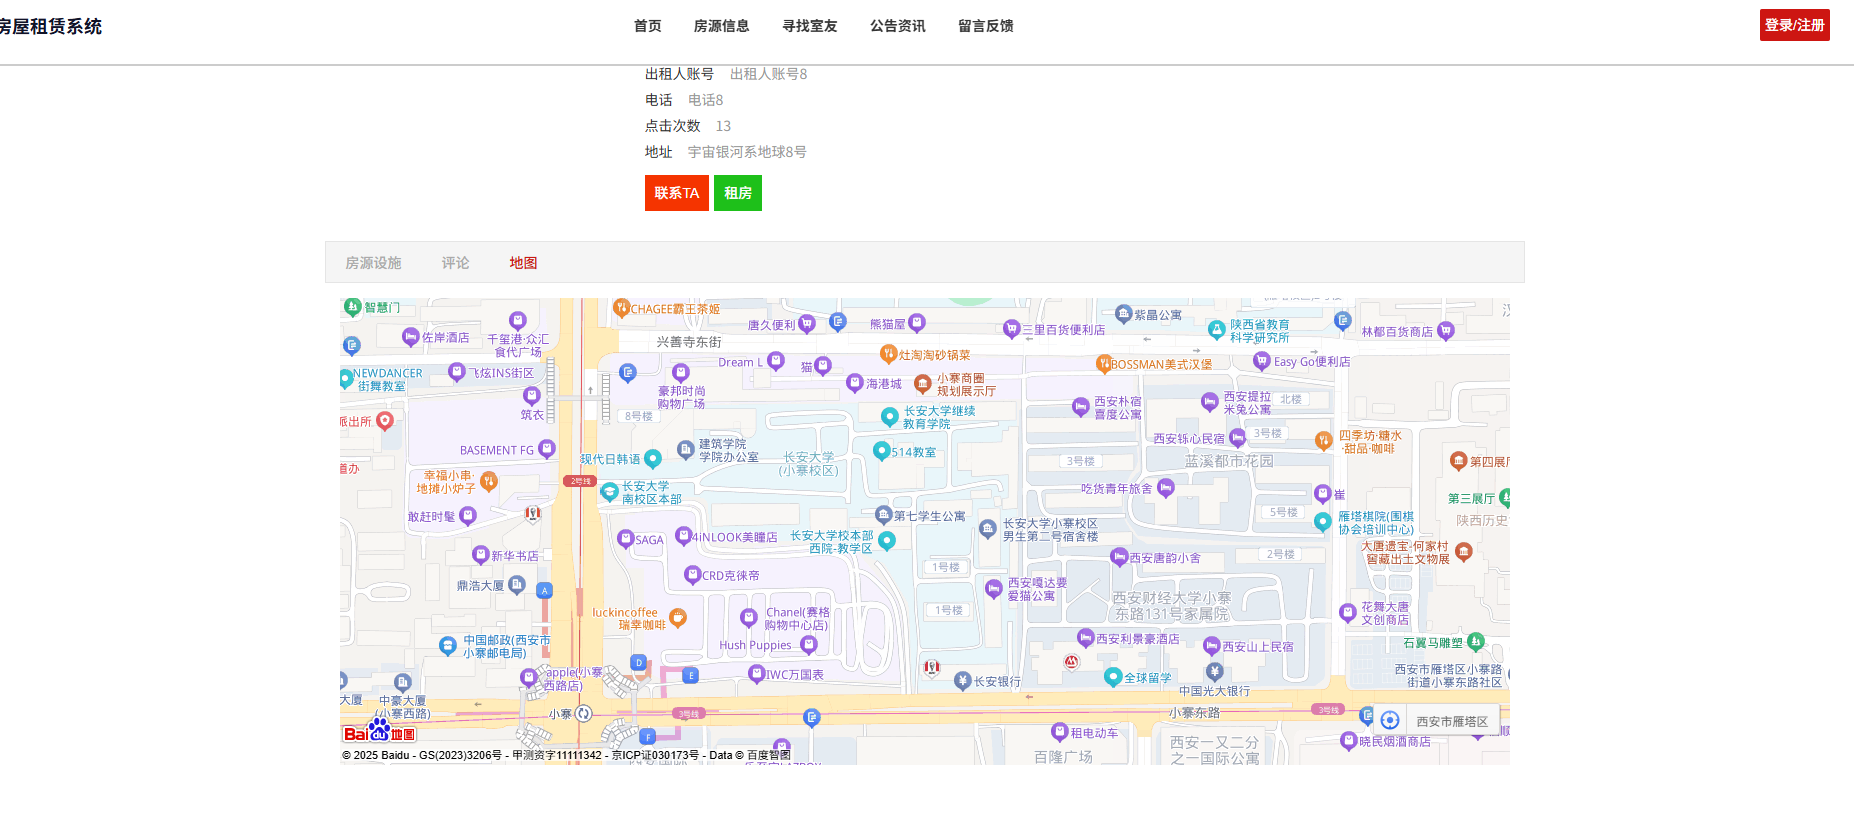Click the BOSSMAN美式汉堡 marker icon
Screen dimensions: 1854x818
click(x=1103, y=363)
